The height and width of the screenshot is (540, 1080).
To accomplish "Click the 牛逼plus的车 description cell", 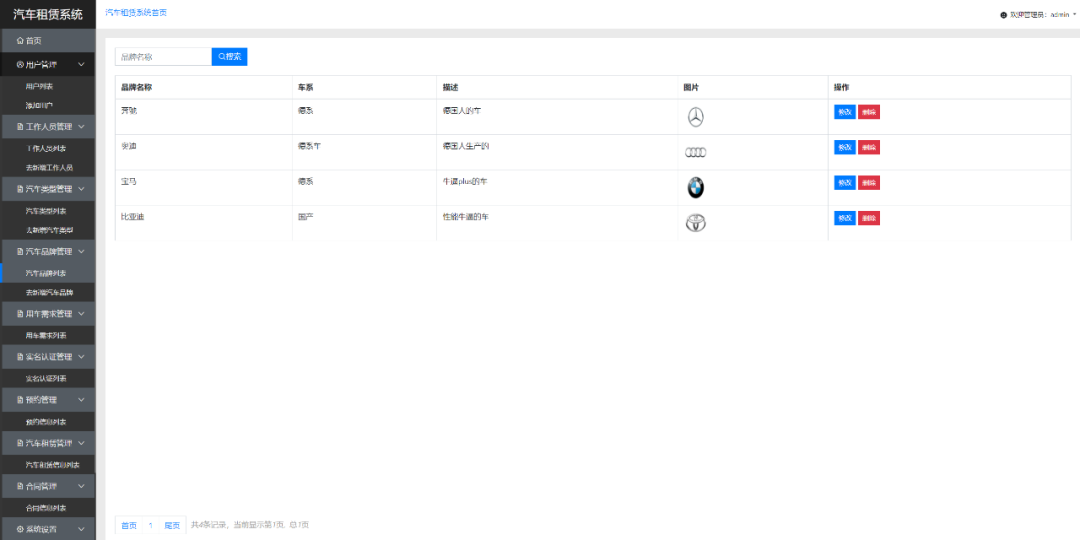I will click(x=557, y=187).
